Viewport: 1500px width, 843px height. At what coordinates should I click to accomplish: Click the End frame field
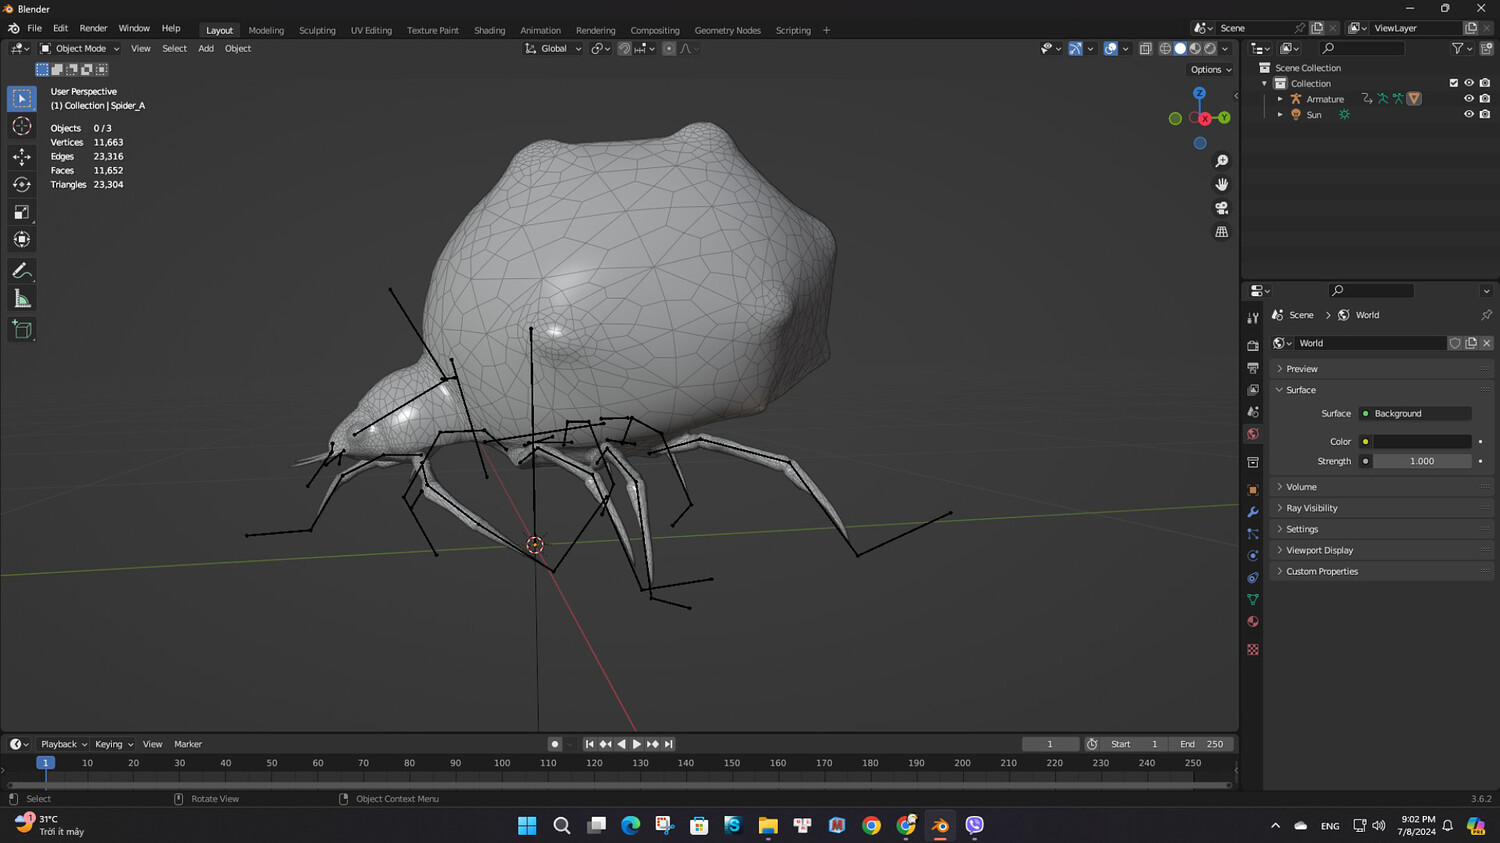(x=1201, y=744)
